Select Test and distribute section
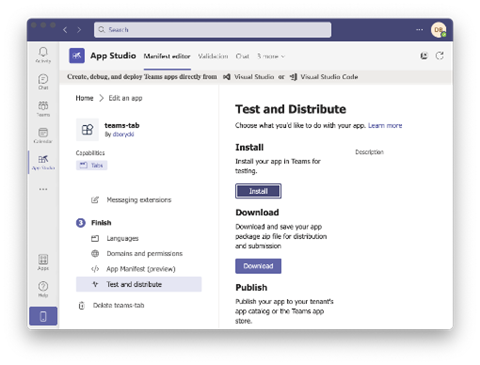The image size is (480, 365). click(x=139, y=284)
